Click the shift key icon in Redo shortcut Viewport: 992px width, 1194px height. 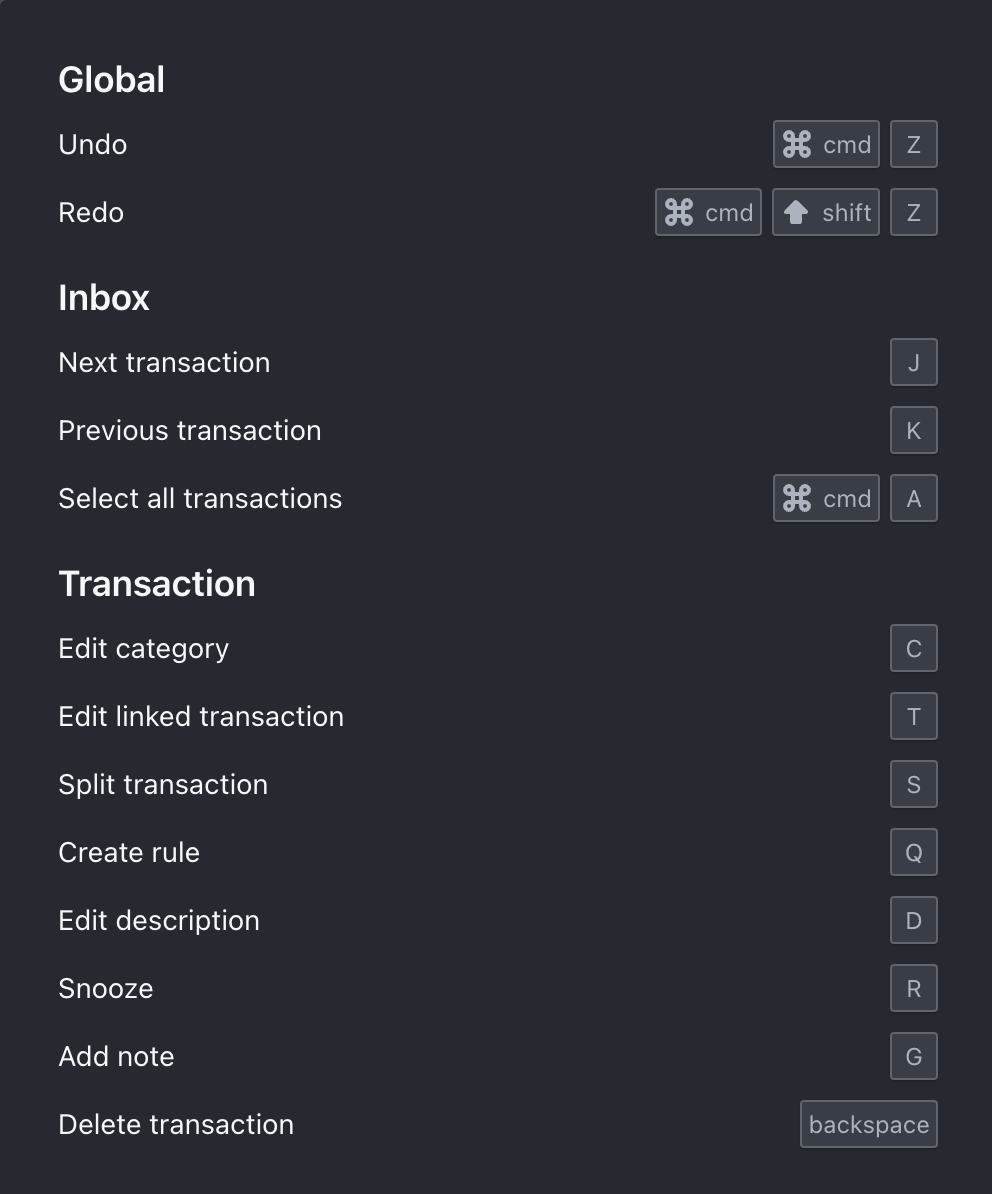(x=825, y=212)
